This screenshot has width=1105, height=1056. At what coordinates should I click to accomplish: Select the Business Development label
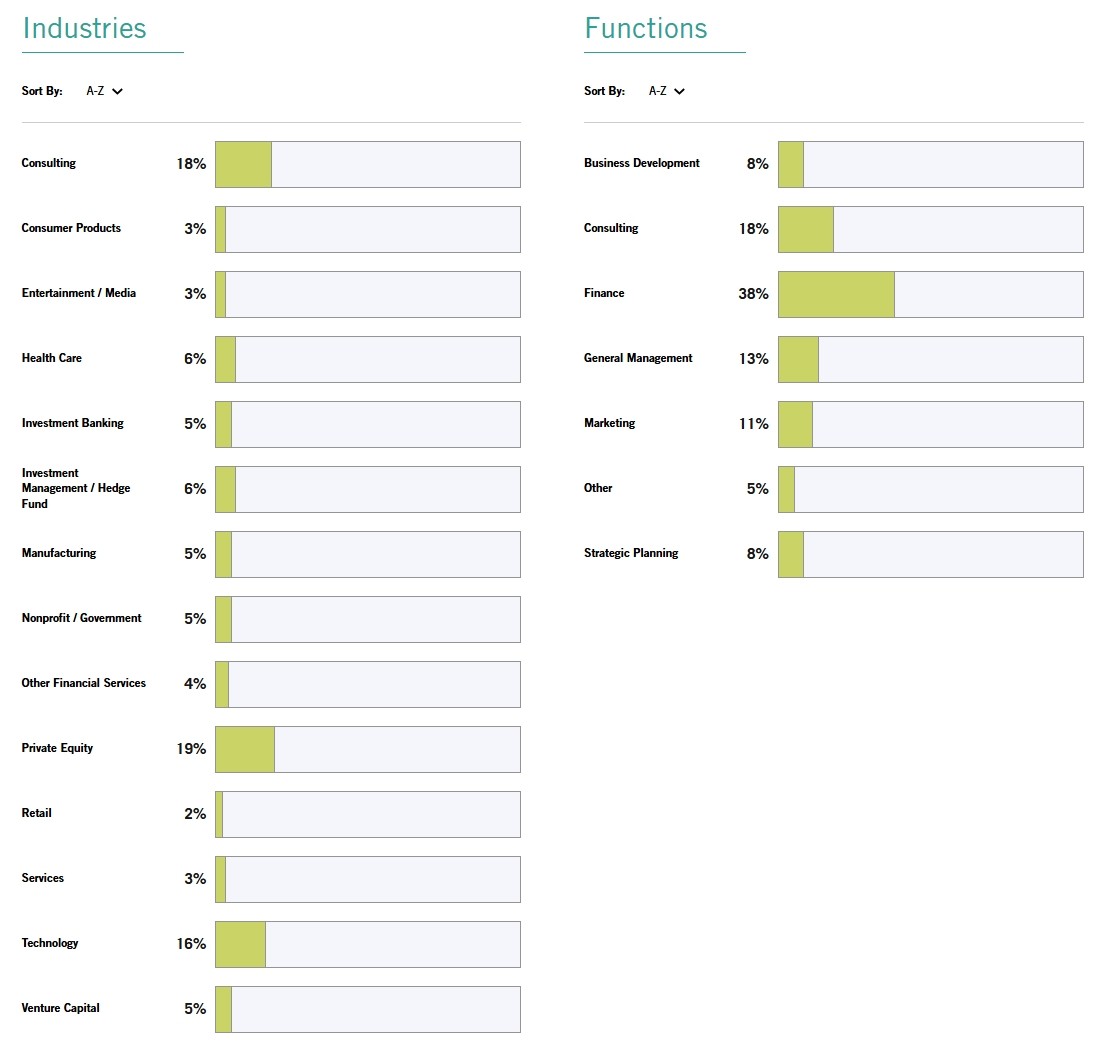pyautogui.click(x=642, y=163)
